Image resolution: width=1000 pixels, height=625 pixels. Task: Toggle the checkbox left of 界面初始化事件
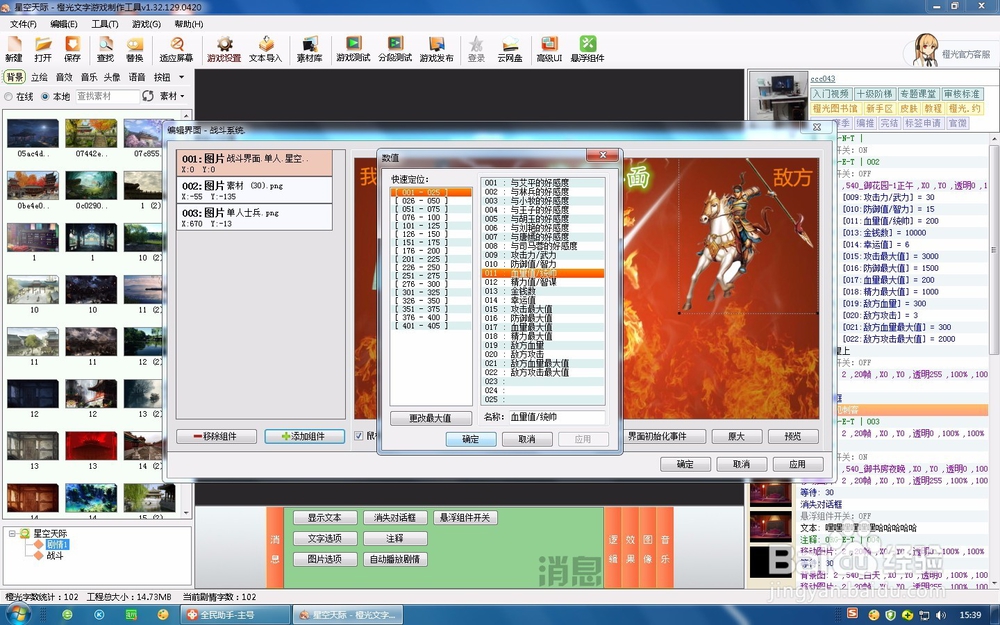coord(359,436)
